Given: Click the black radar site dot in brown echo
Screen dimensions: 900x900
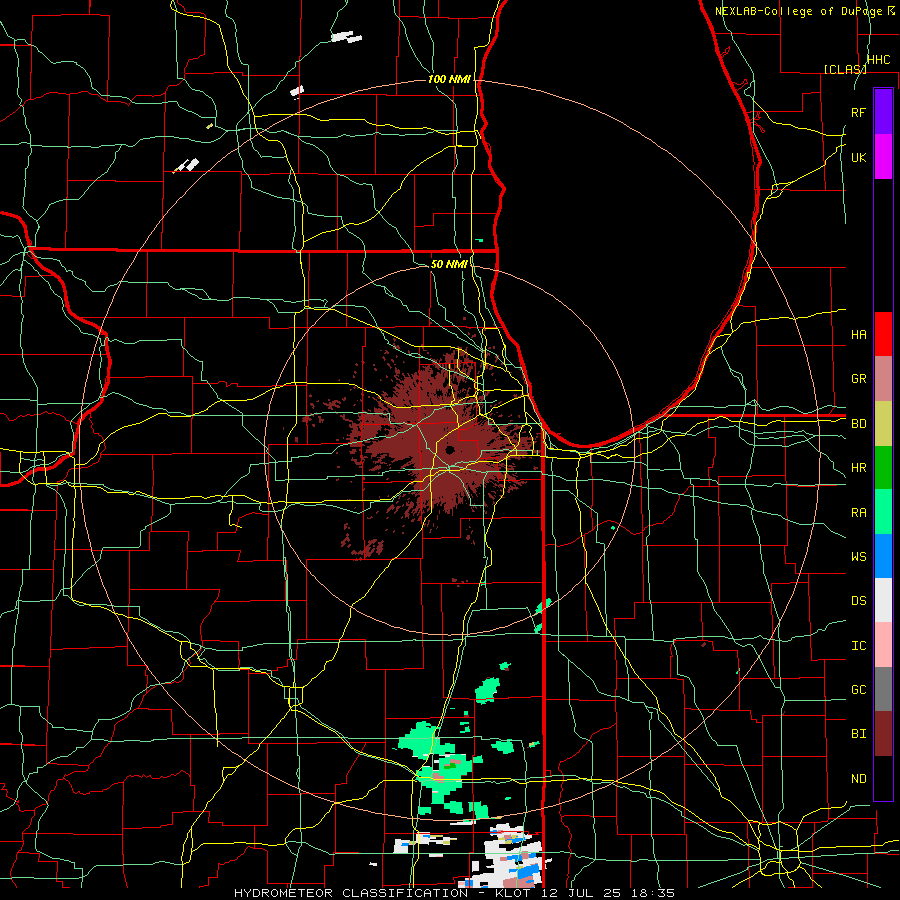Looking at the screenshot, I should (449, 449).
